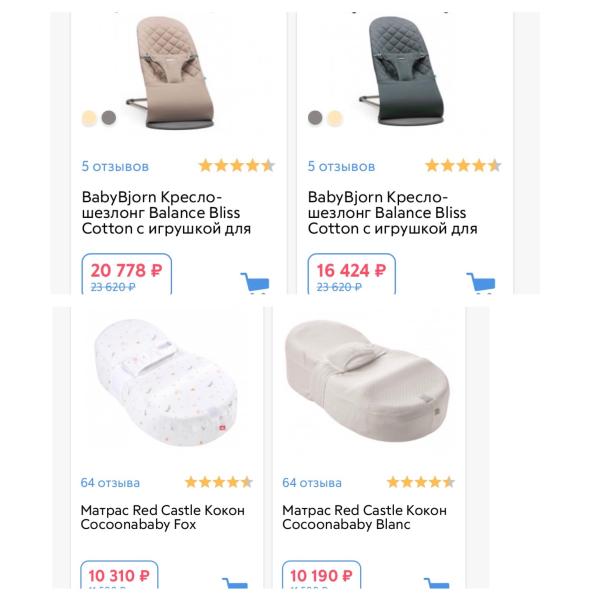Select beige color swatch on second bouncer card

coord(335,117)
